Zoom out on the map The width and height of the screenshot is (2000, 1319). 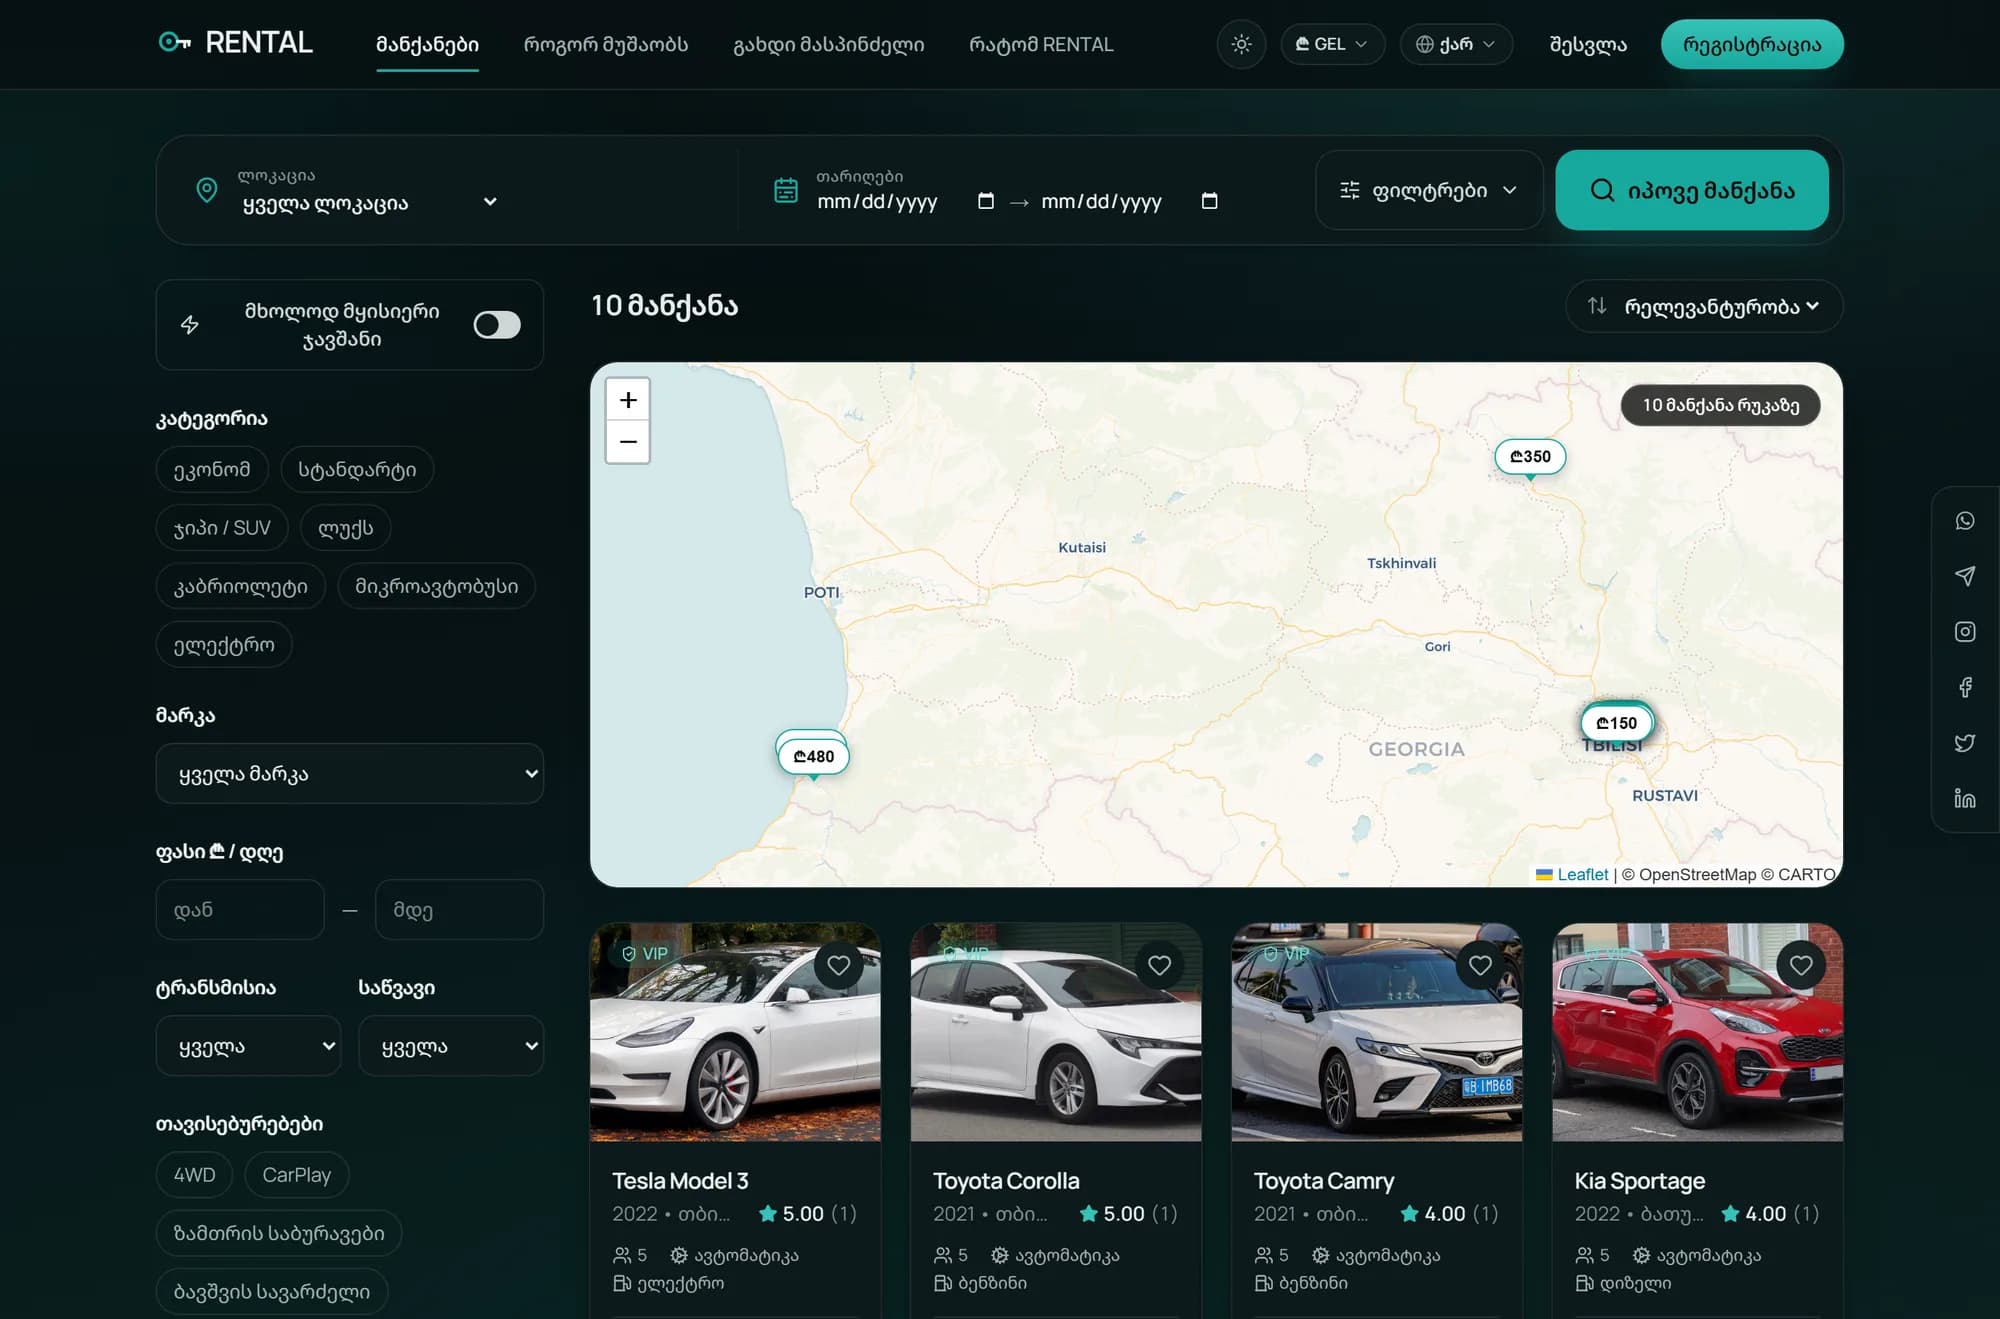click(628, 442)
